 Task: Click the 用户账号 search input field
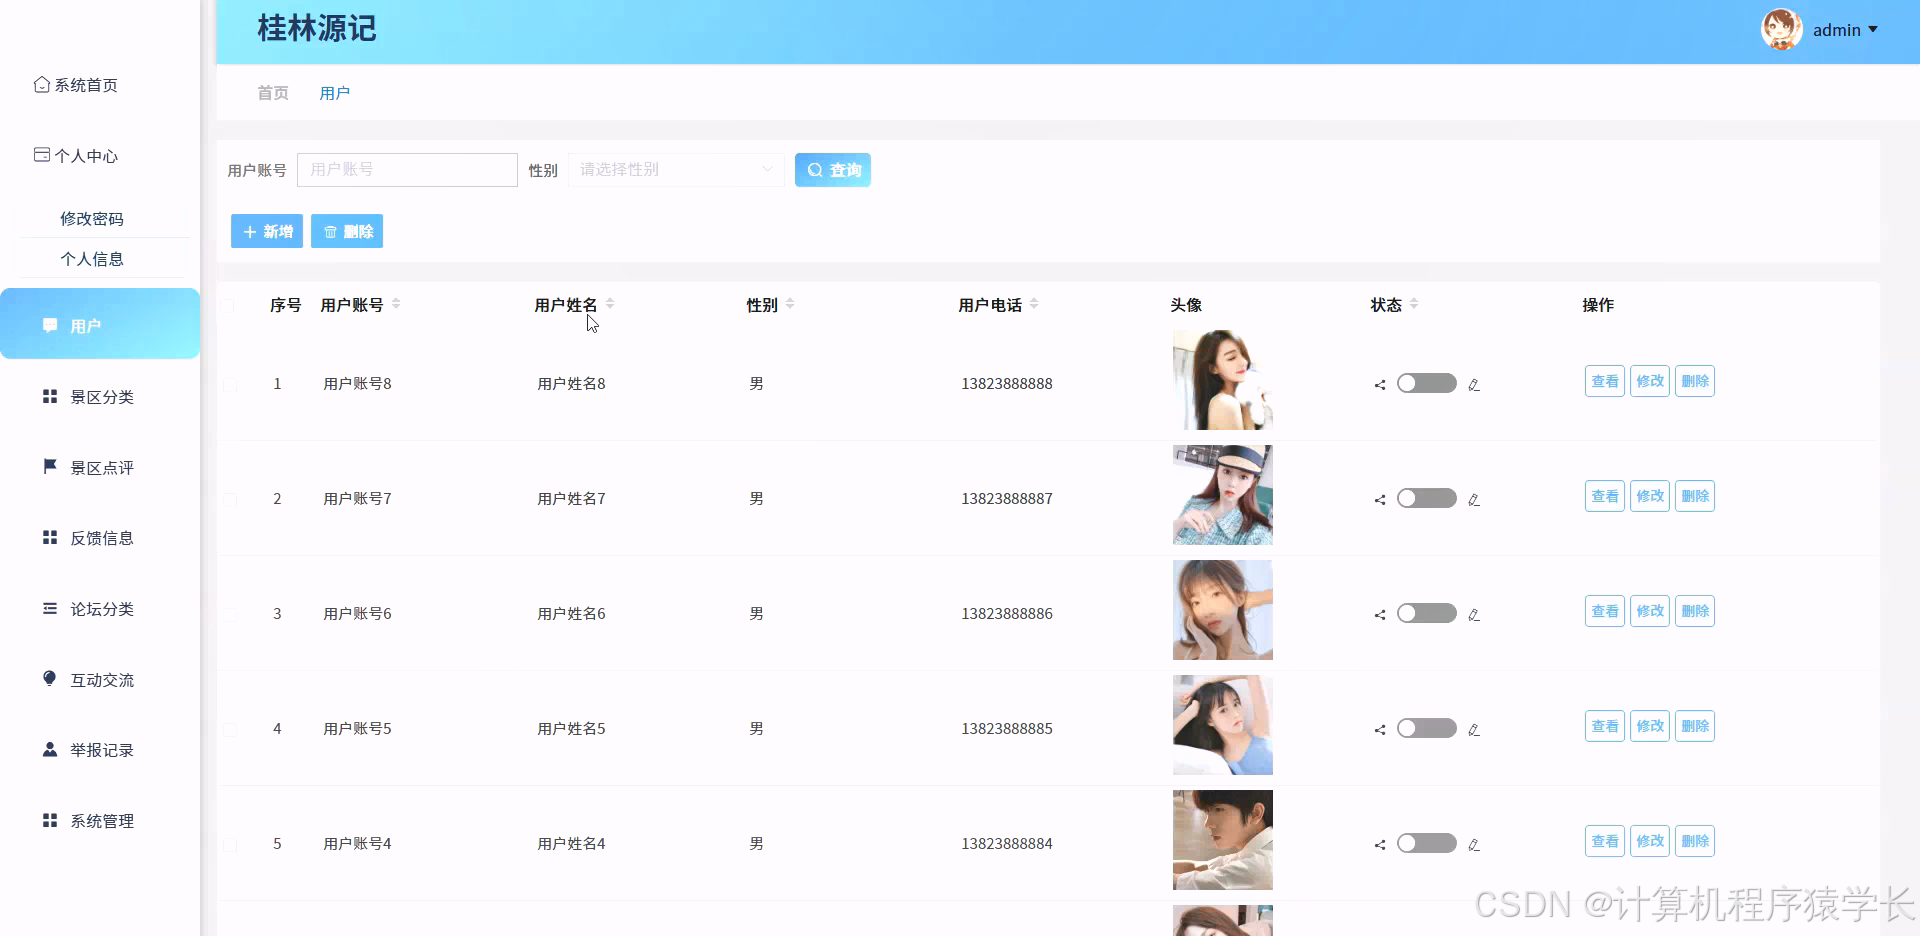coord(407,170)
